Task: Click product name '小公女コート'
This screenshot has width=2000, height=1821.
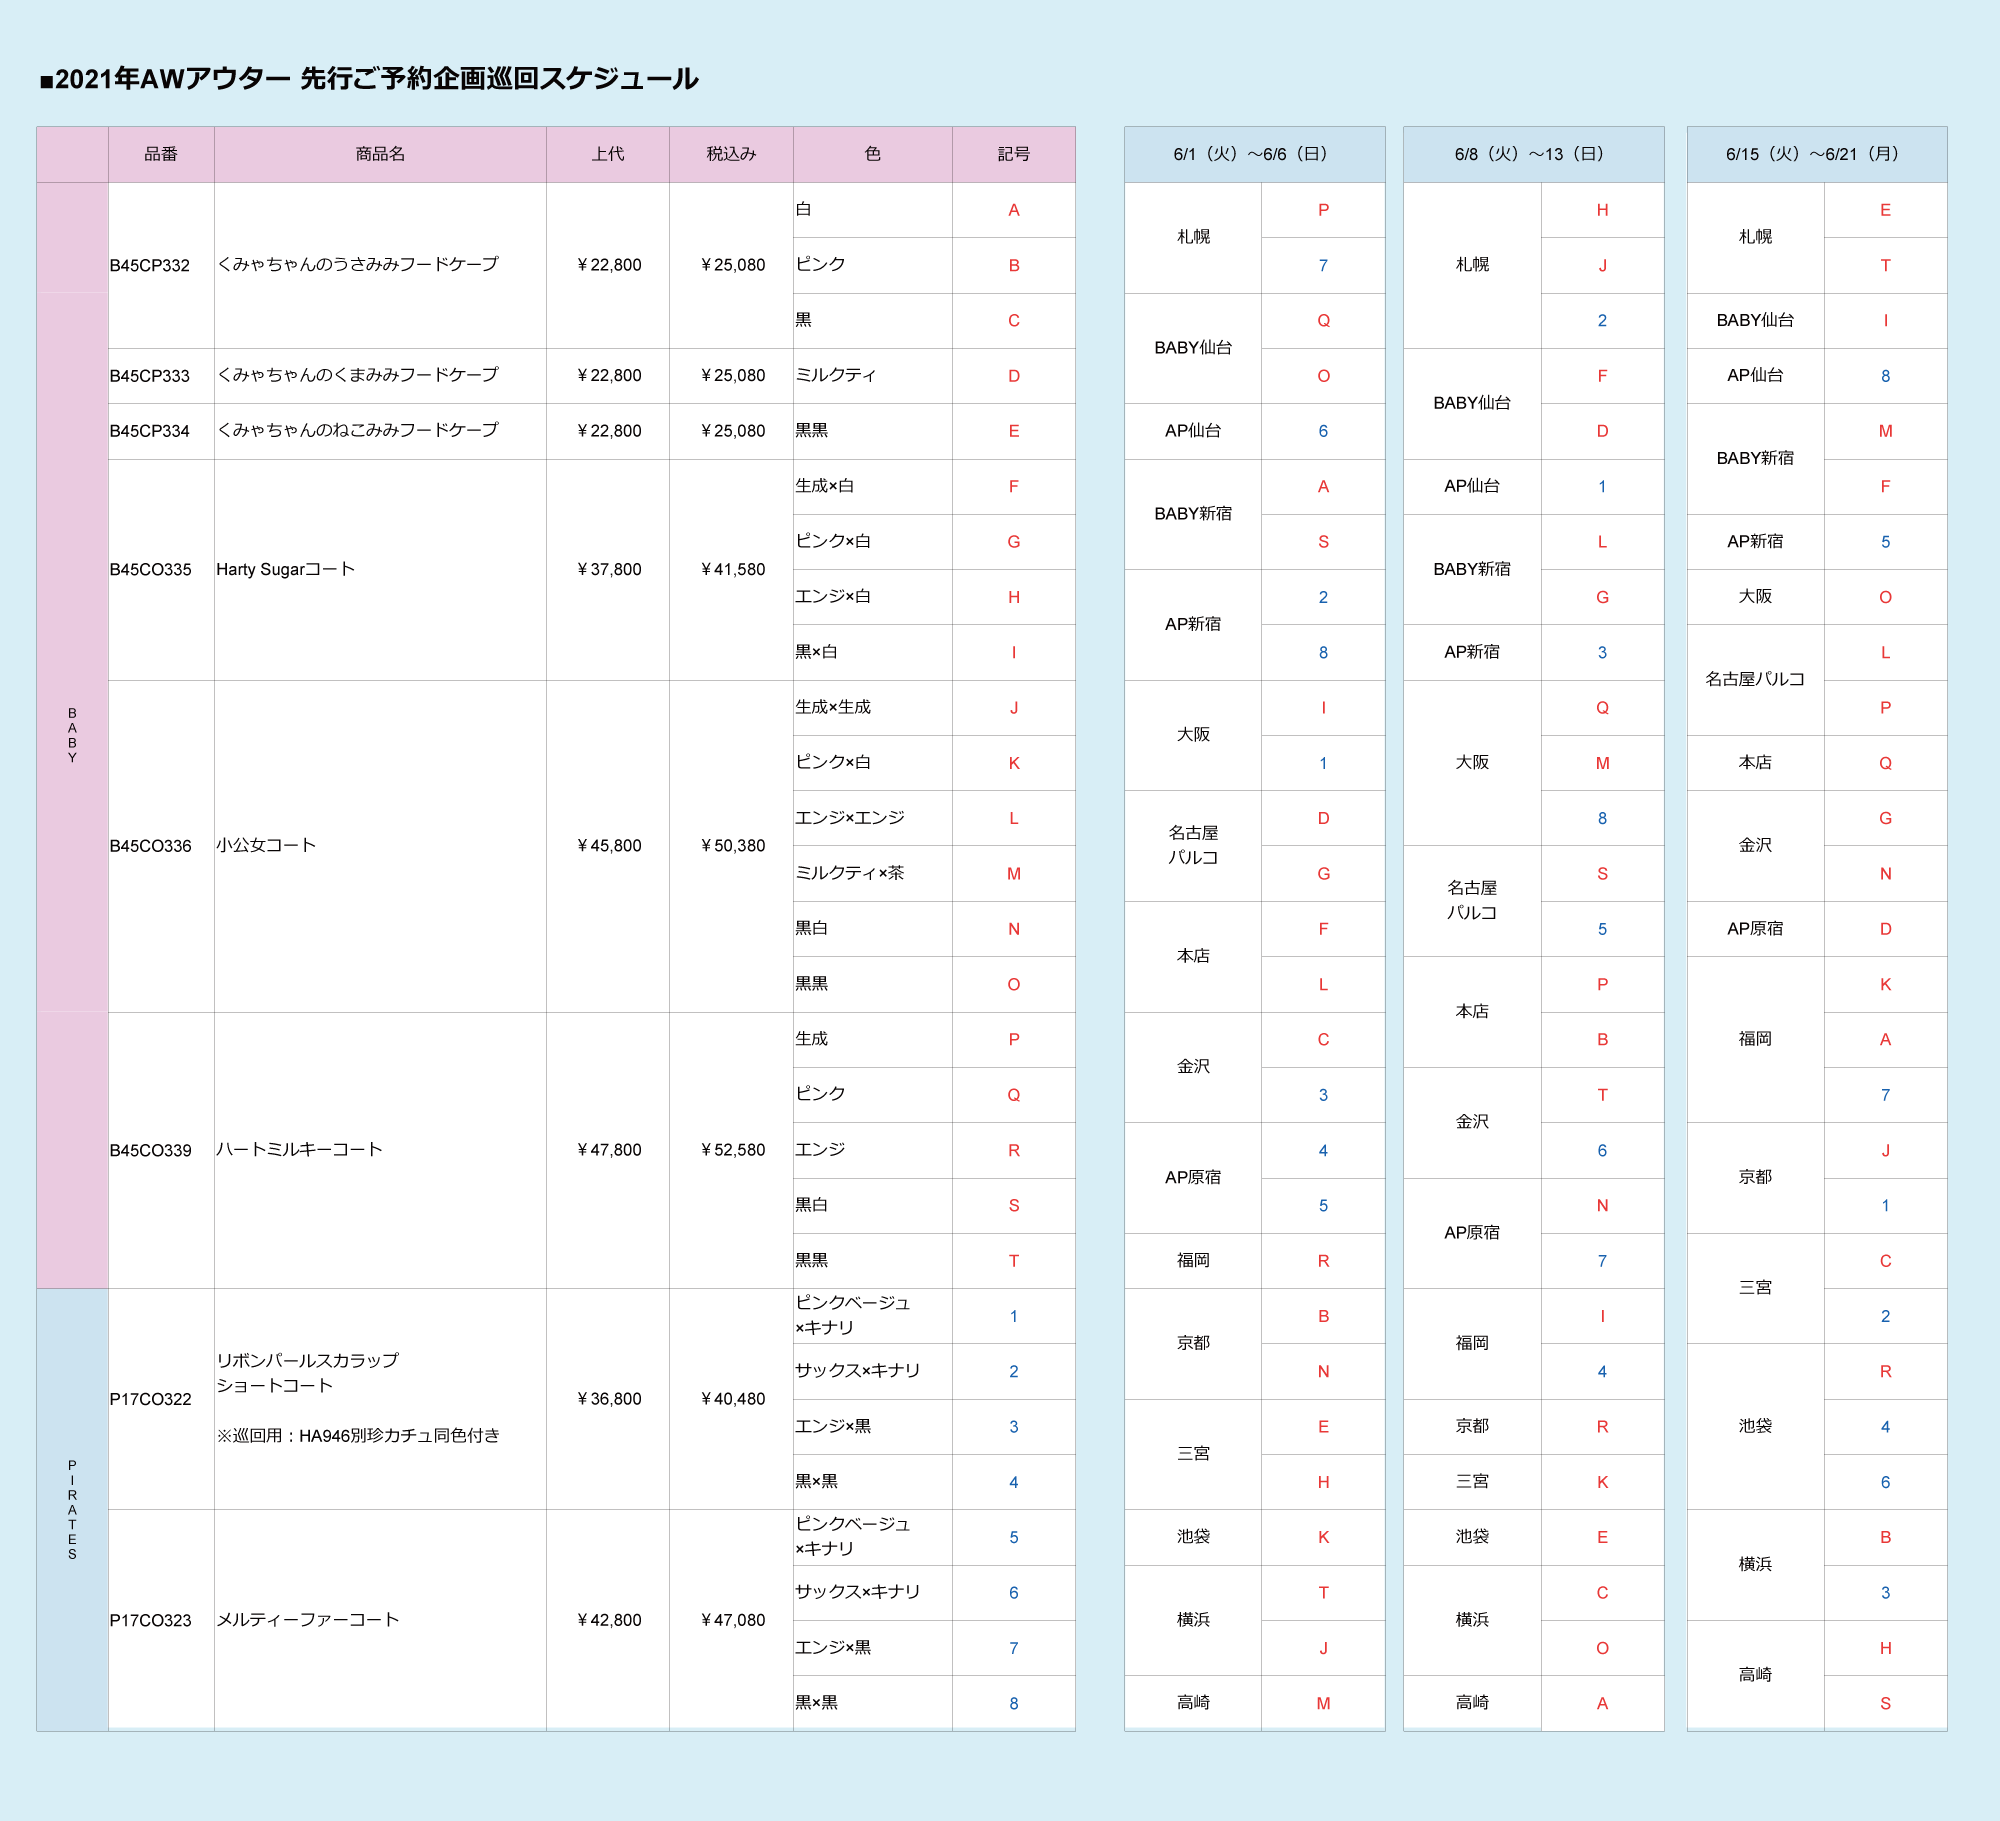Action: click(x=266, y=845)
